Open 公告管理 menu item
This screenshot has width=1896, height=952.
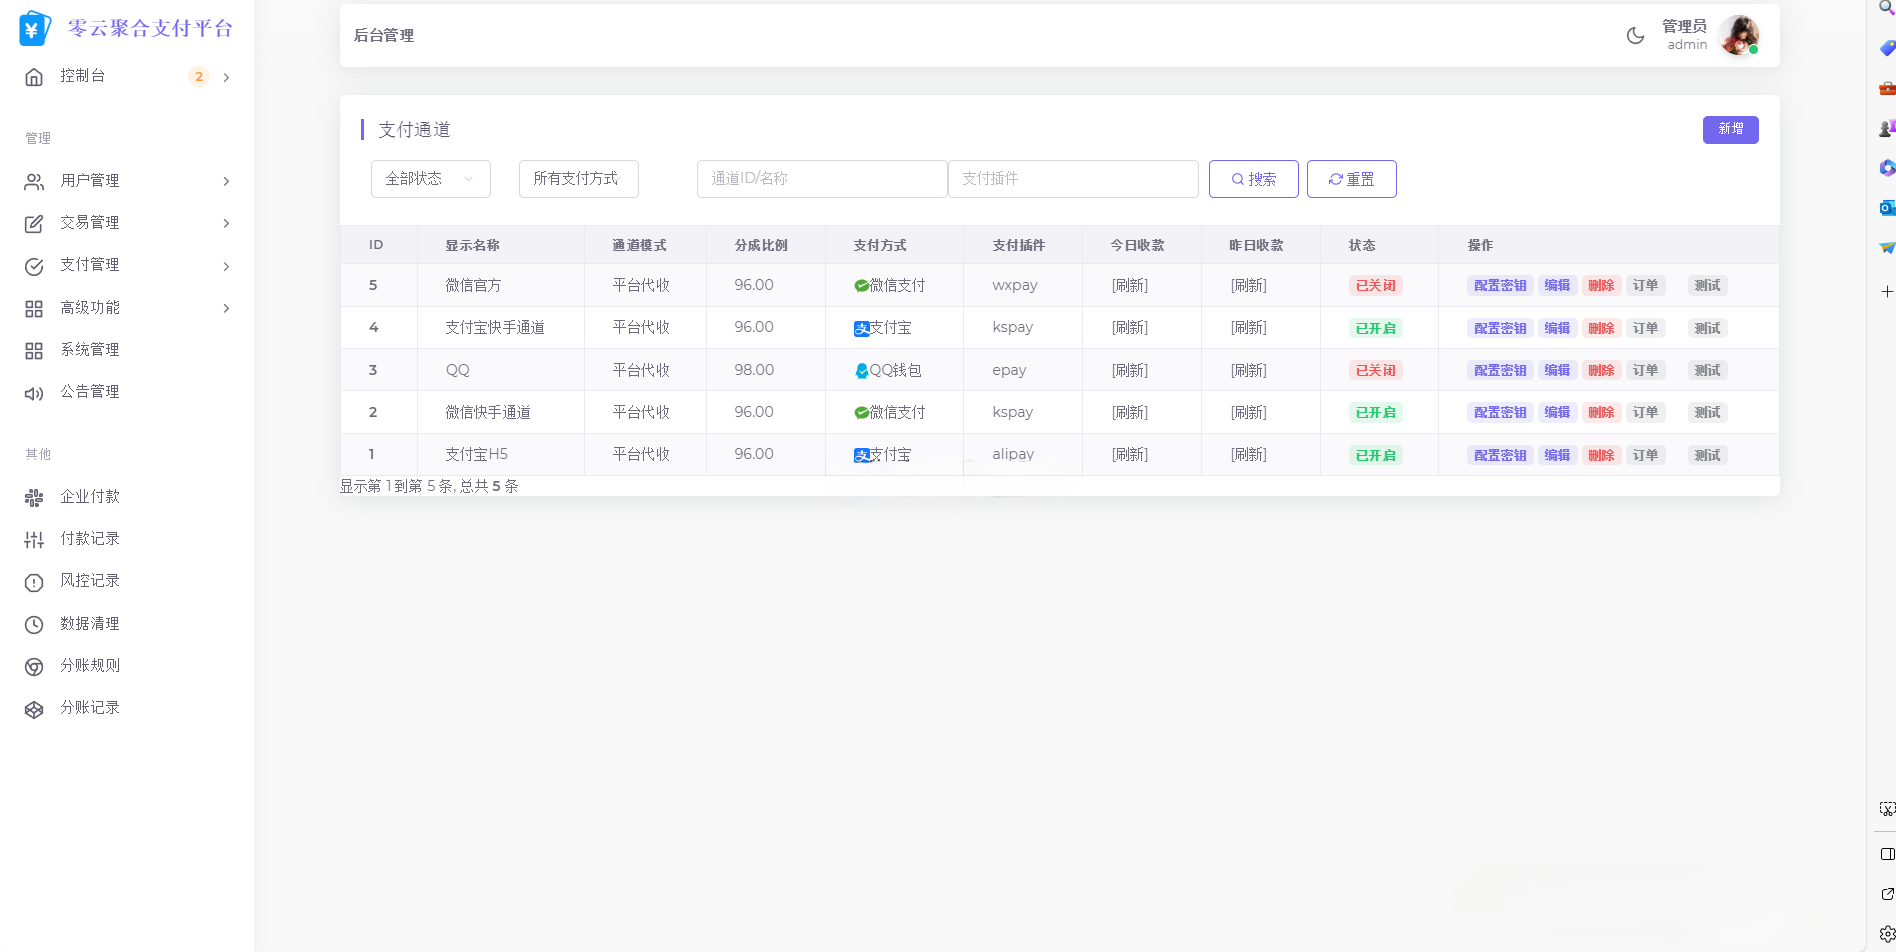coord(89,392)
